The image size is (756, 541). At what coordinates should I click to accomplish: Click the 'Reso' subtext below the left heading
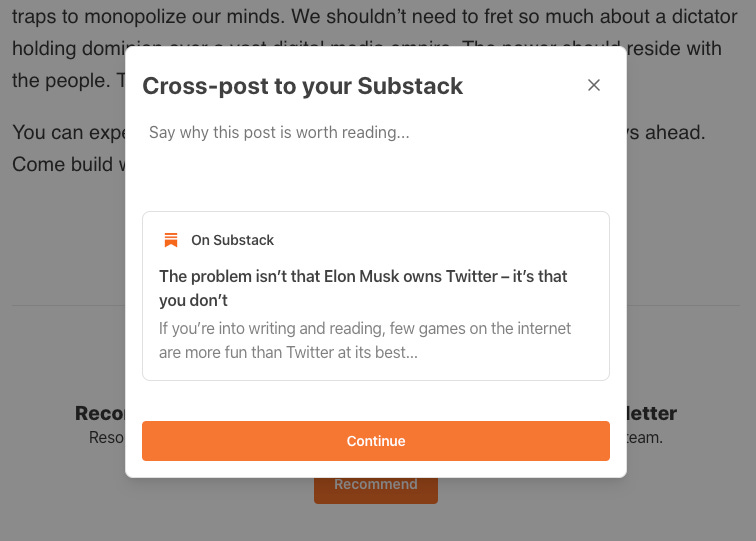pos(107,437)
